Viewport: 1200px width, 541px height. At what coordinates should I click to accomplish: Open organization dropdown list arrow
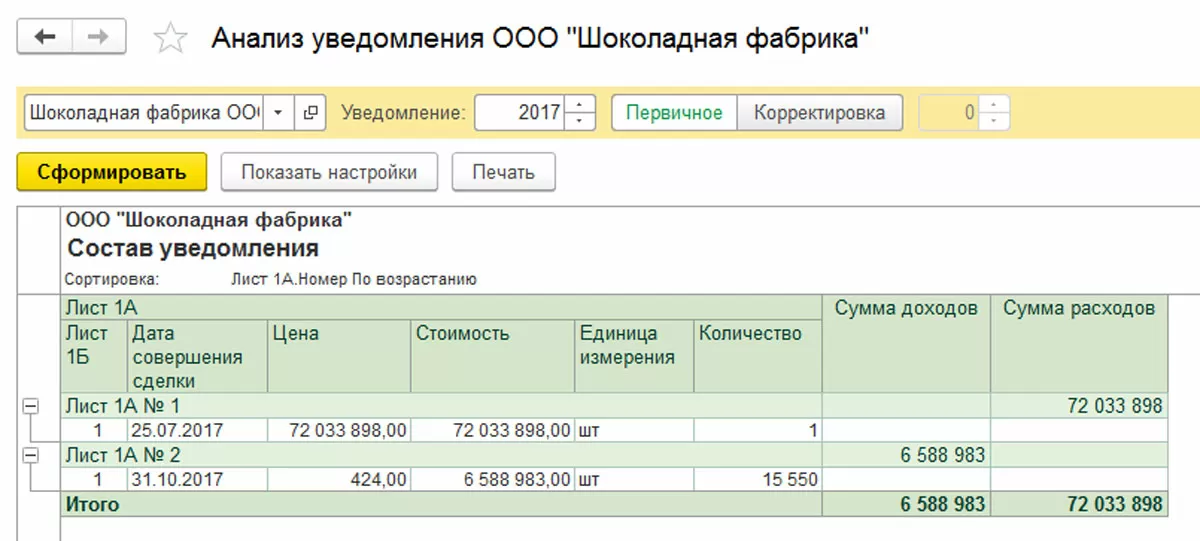279,113
